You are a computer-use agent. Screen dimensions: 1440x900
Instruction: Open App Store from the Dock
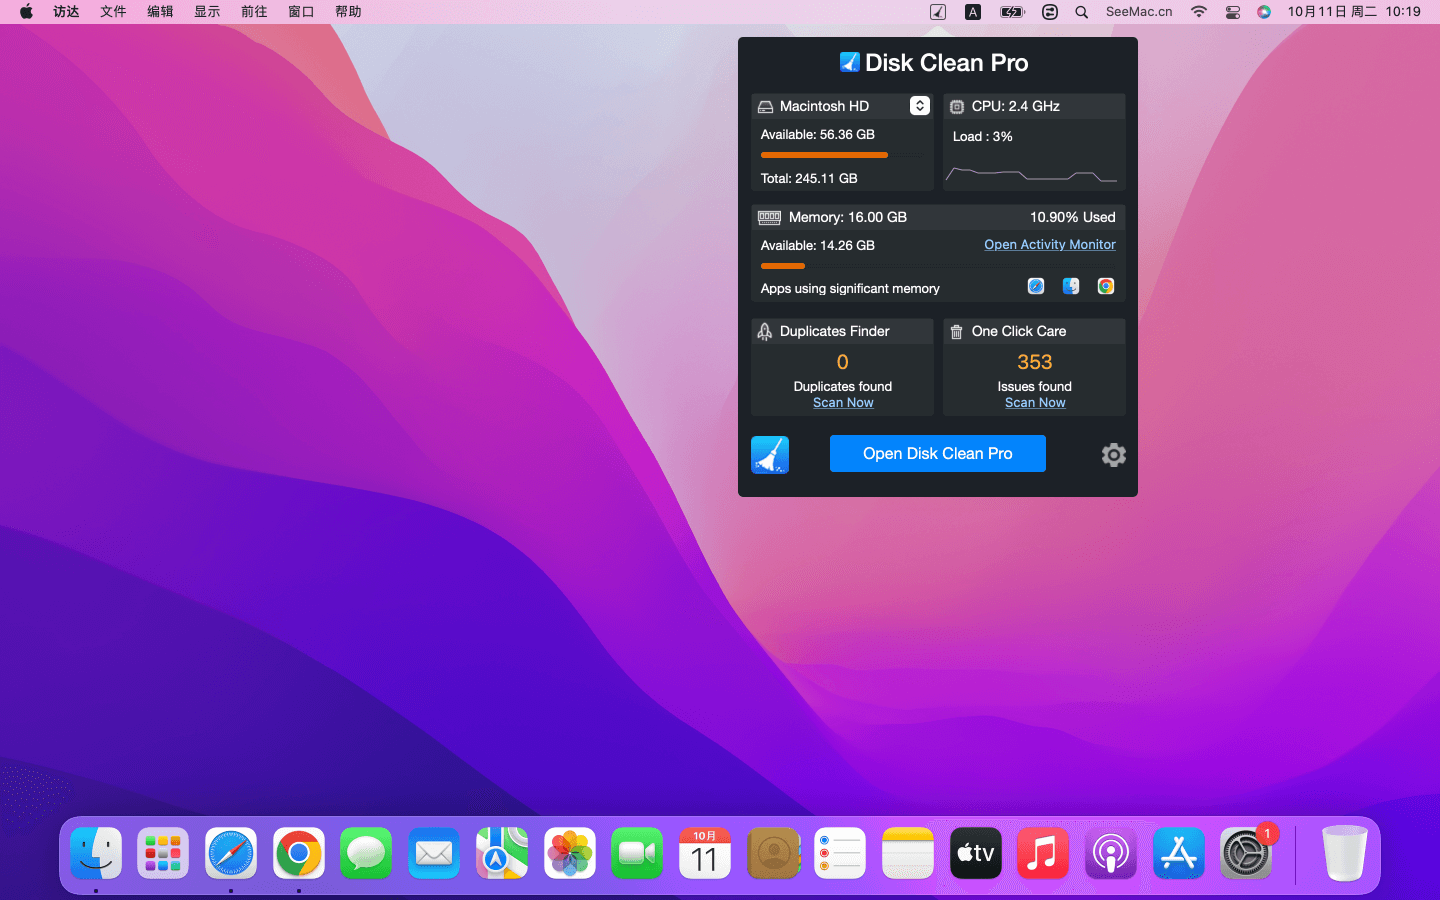coord(1178,854)
